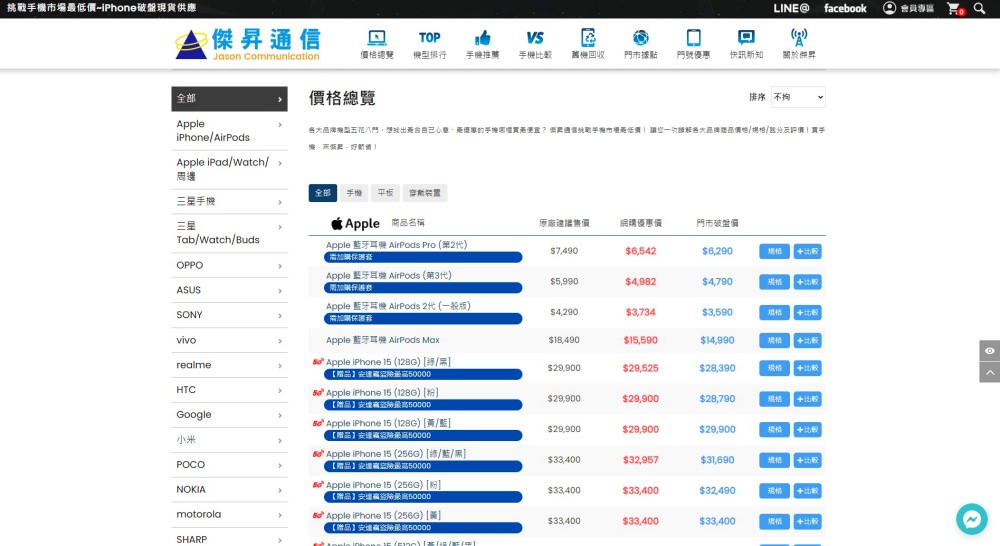This screenshot has width=1000, height=546.
Task: Expand Apple iPad/Watch/周邊 sidebar category
Action: coord(230,169)
